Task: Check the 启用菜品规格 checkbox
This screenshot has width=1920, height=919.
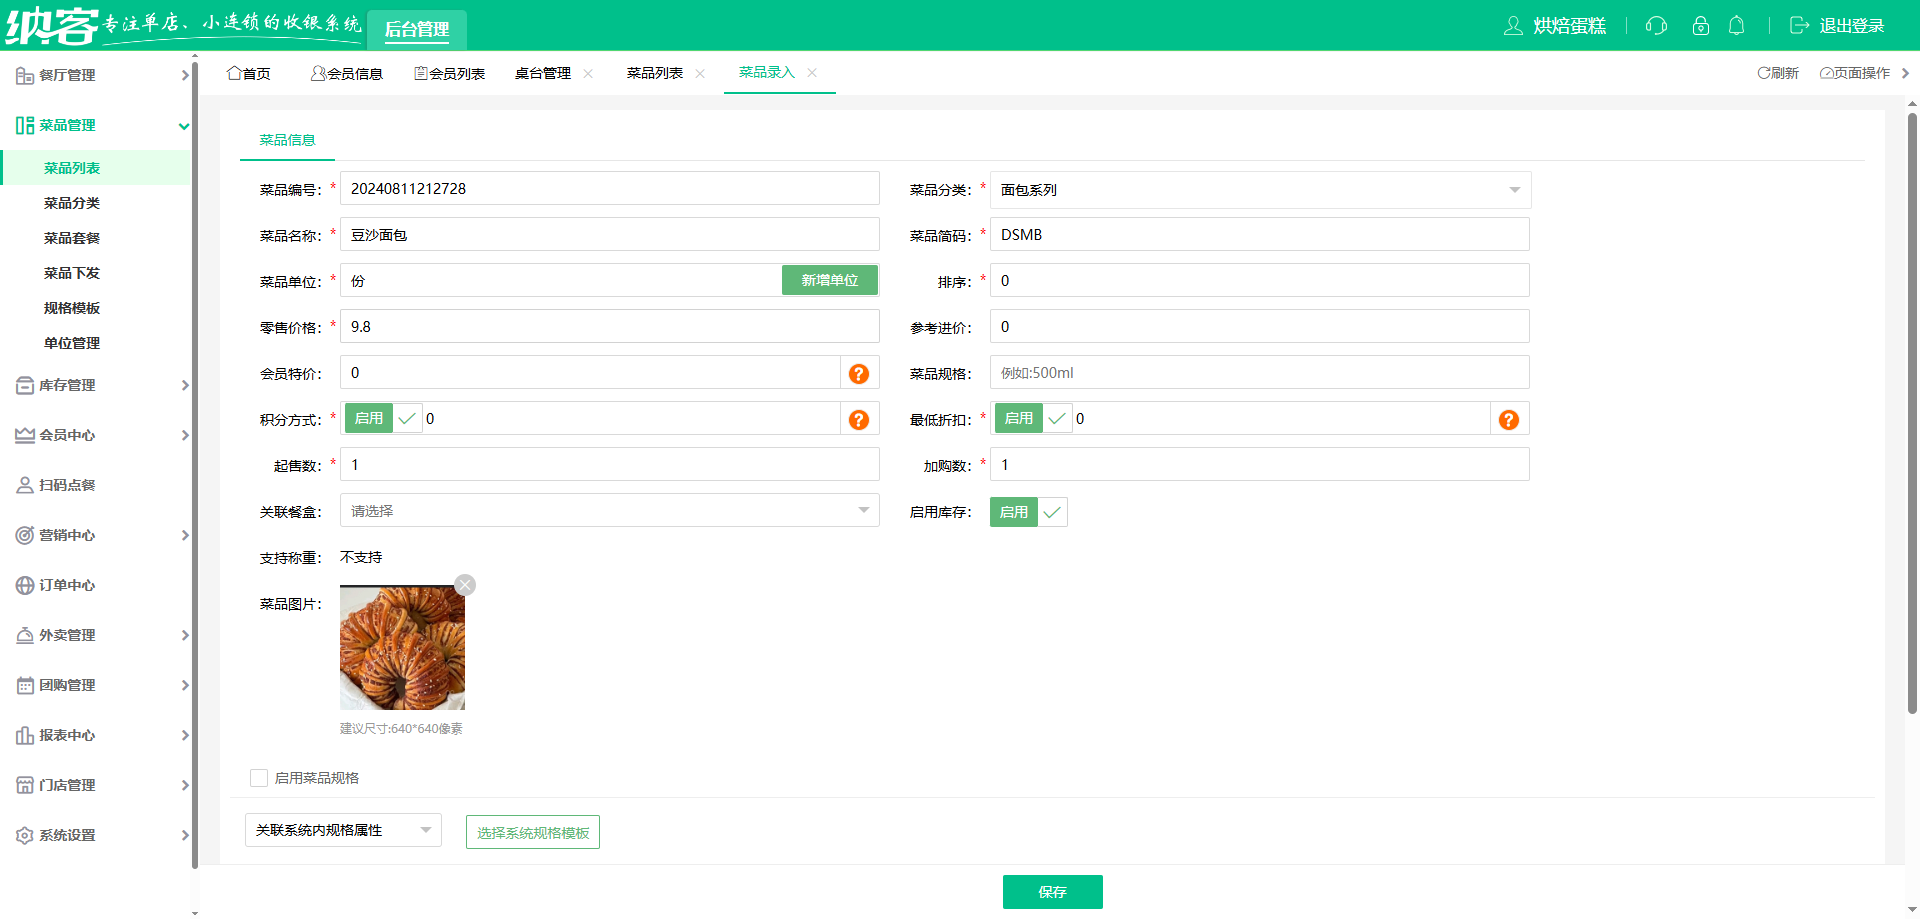Action: pyautogui.click(x=259, y=777)
